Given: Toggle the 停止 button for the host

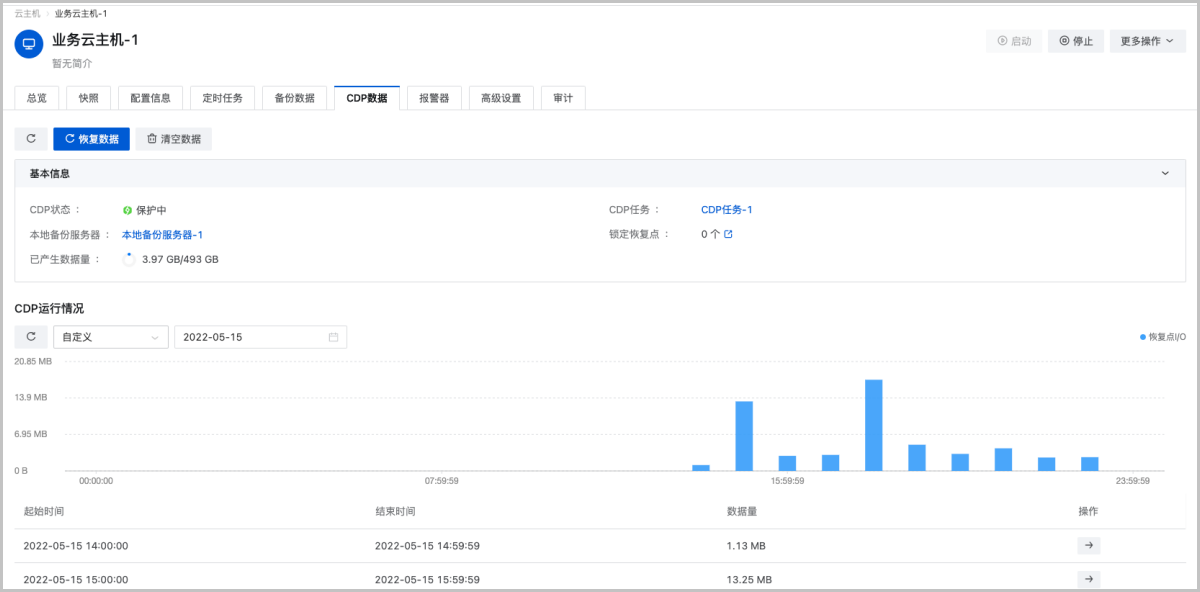Looking at the screenshot, I should point(1075,40).
